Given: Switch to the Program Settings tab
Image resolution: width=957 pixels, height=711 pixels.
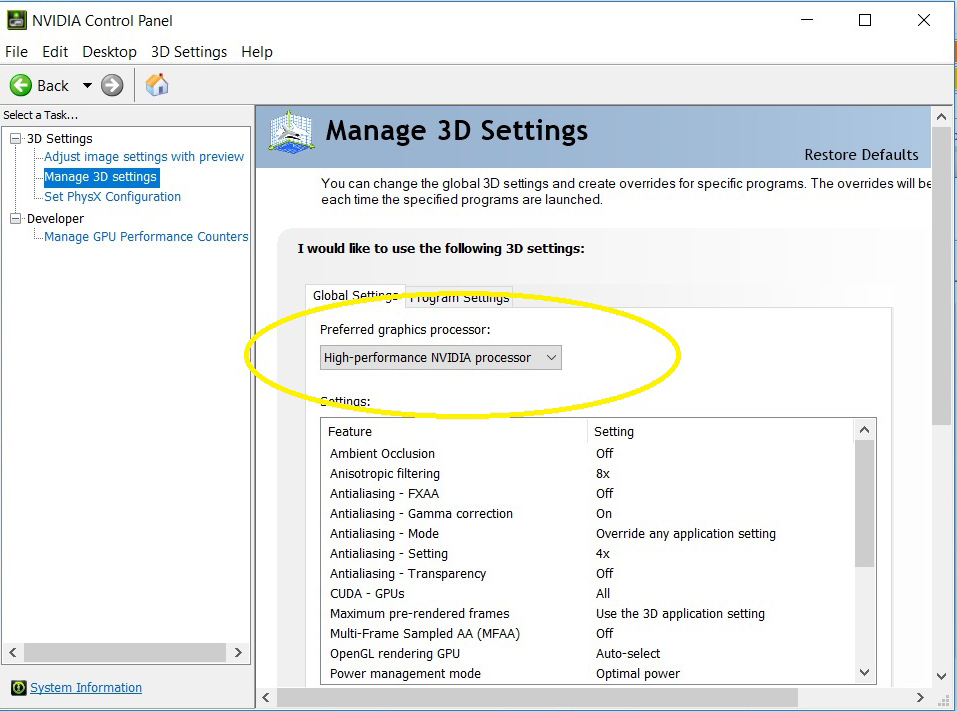Looking at the screenshot, I should (x=459, y=297).
